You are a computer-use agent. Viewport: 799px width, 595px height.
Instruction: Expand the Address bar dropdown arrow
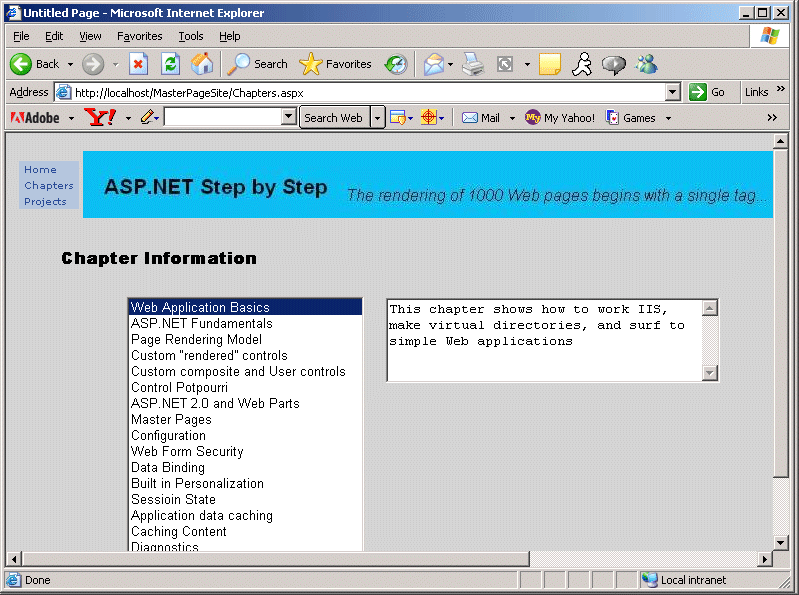point(673,92)
